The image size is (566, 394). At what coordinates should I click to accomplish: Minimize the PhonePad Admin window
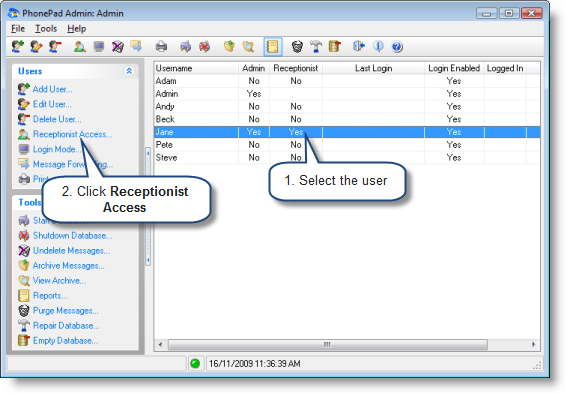coord(487,13)
